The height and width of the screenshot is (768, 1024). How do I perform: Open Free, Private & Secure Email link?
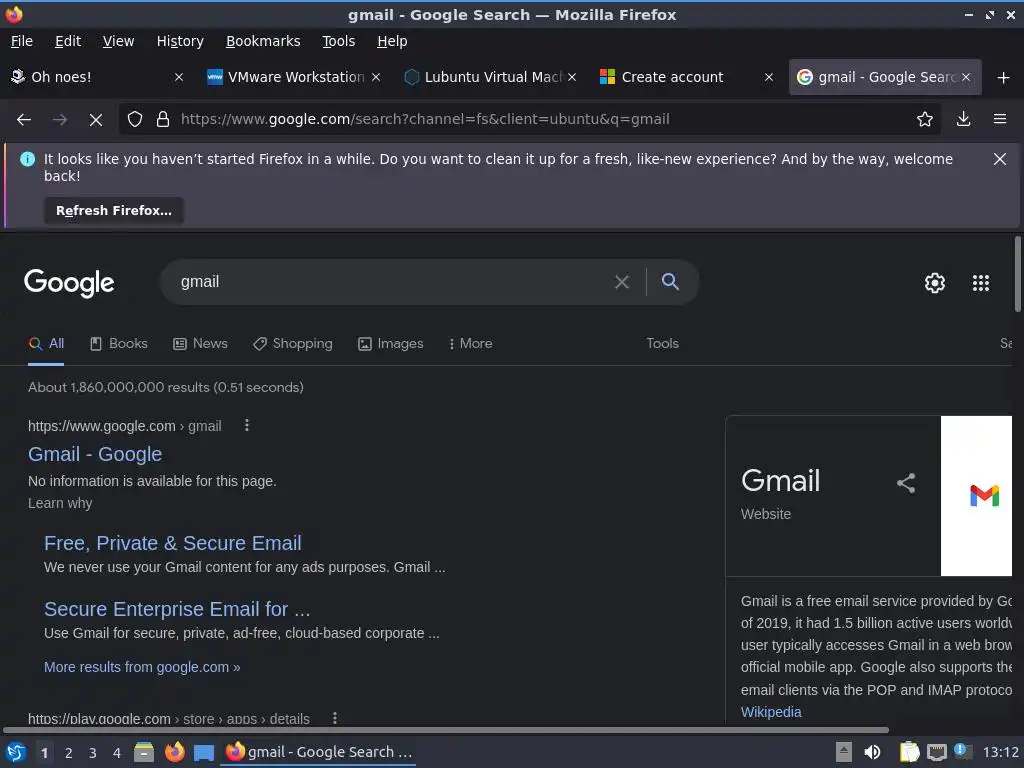(172, 543)
